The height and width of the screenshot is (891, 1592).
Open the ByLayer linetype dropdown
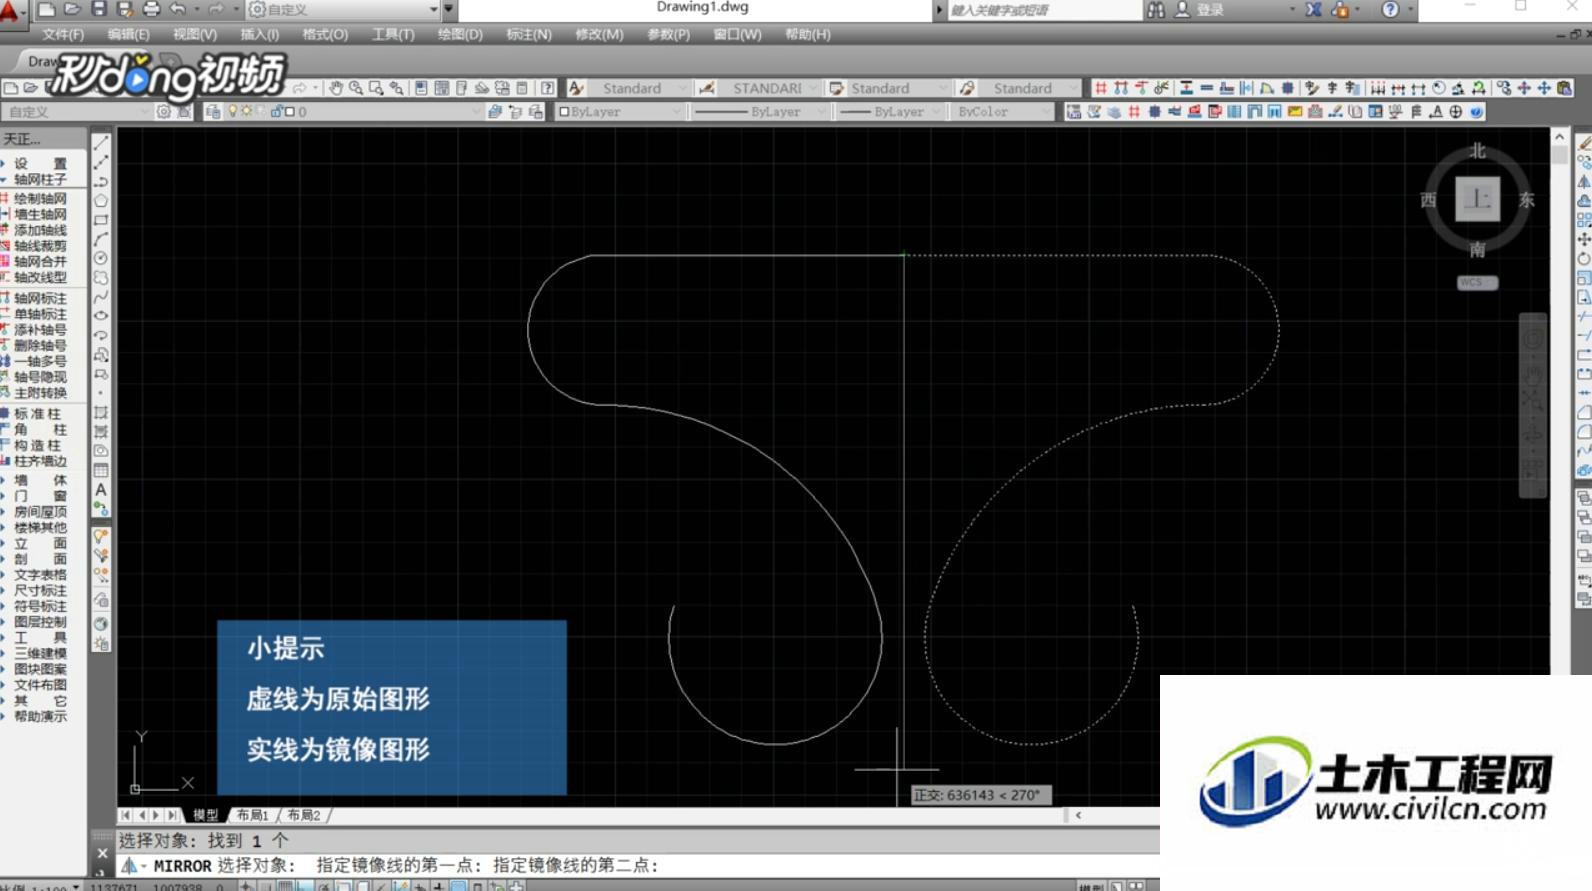click(x=761, y=112)
